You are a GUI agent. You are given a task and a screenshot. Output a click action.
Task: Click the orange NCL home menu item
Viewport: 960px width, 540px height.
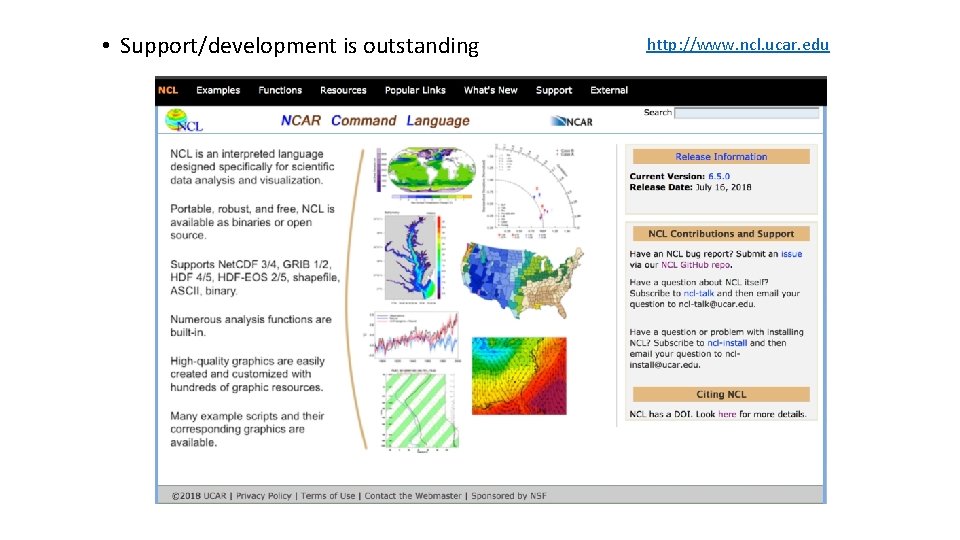[x=168, y=90]
